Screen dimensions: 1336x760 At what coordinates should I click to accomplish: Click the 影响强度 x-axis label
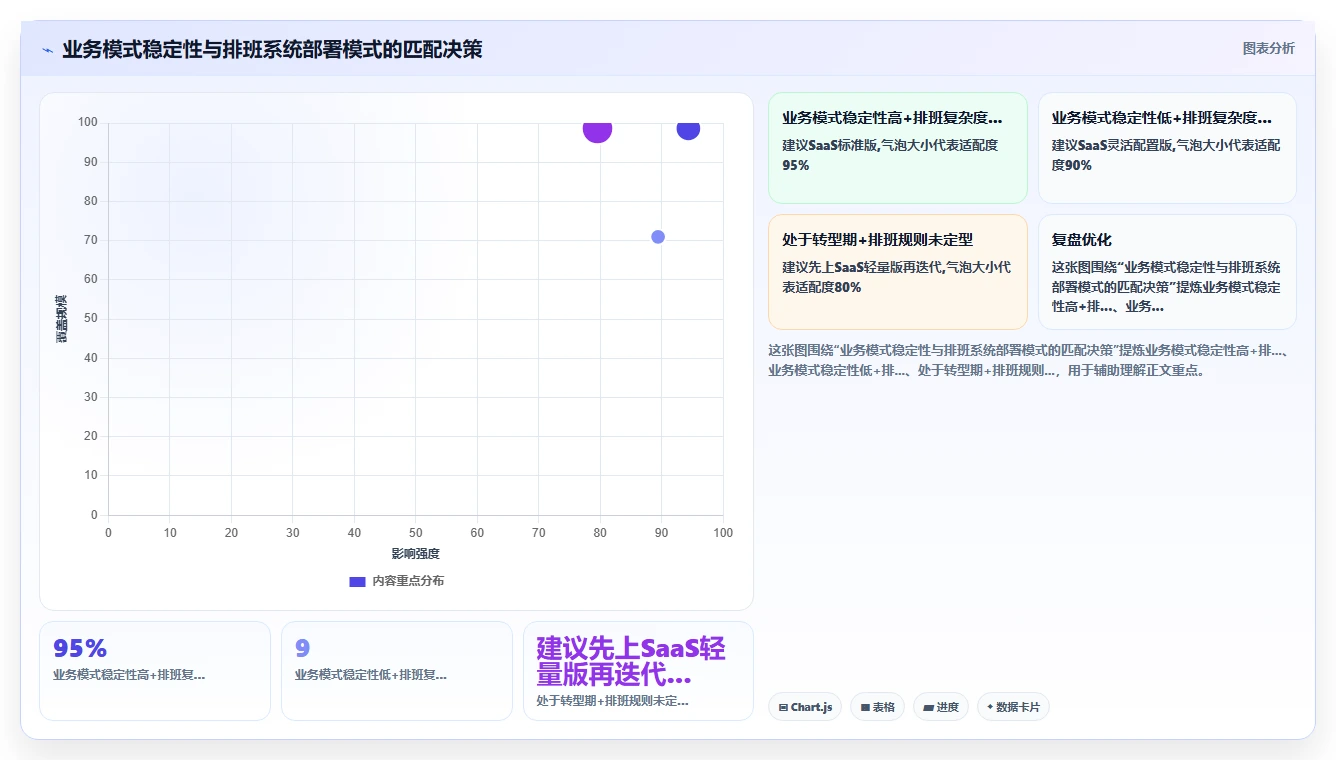pos(415,553)
